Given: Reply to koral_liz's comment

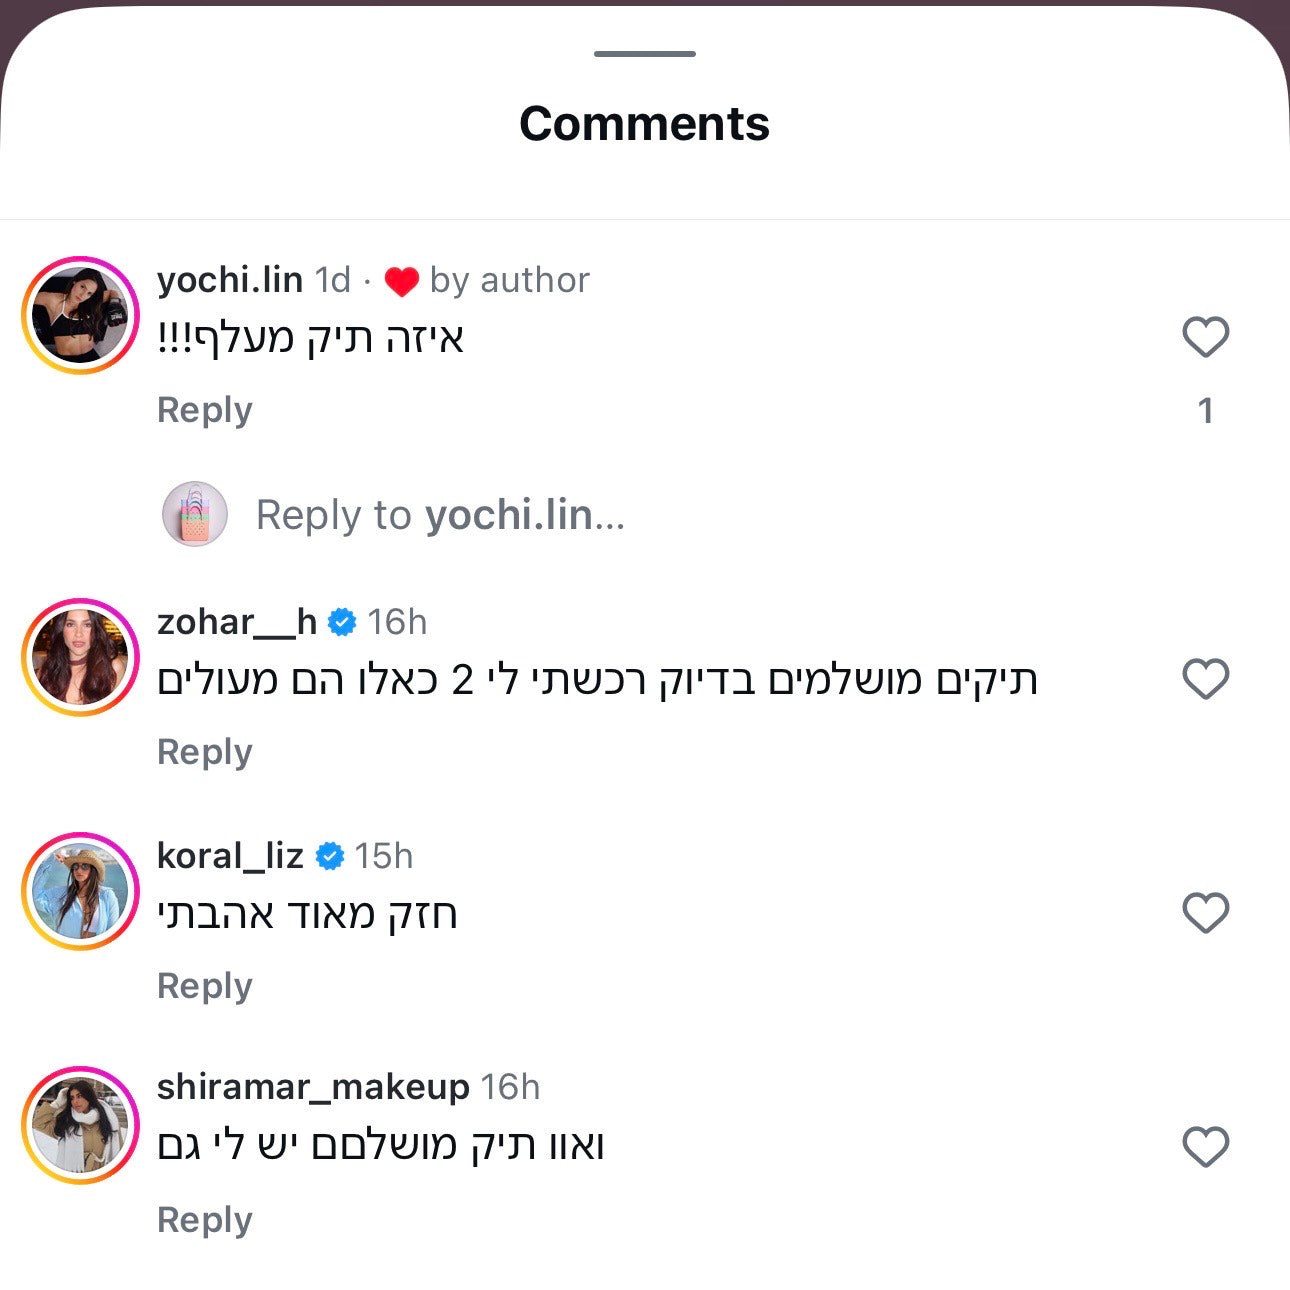Looking at the screenshot, I should 205,986.
